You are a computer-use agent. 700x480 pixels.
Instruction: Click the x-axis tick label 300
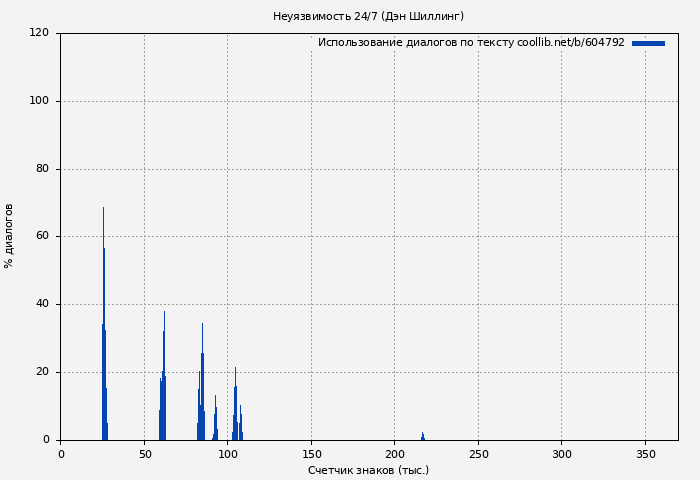tap(561, 454)
